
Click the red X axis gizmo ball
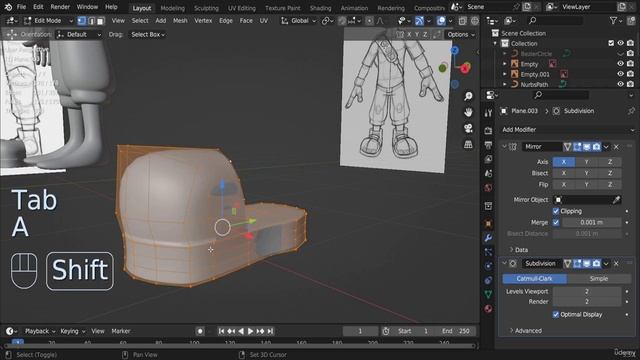click(465, 69)
